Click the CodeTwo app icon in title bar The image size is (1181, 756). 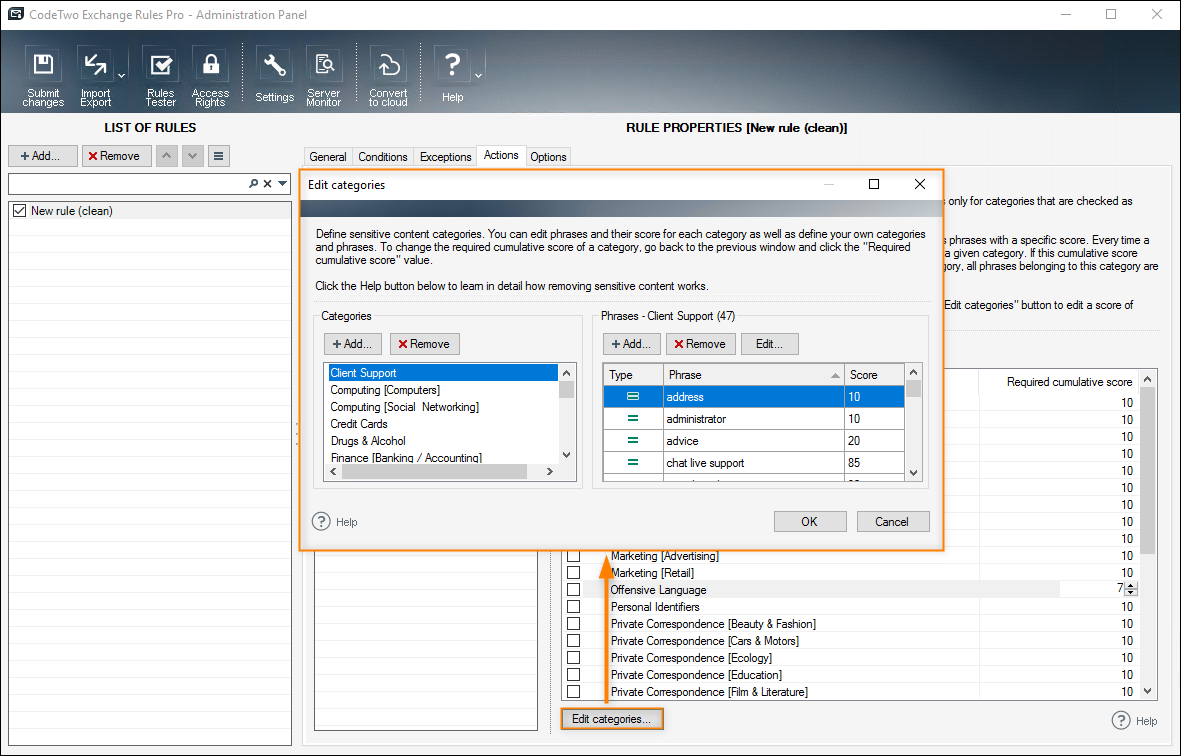click(x=14, y=14)
